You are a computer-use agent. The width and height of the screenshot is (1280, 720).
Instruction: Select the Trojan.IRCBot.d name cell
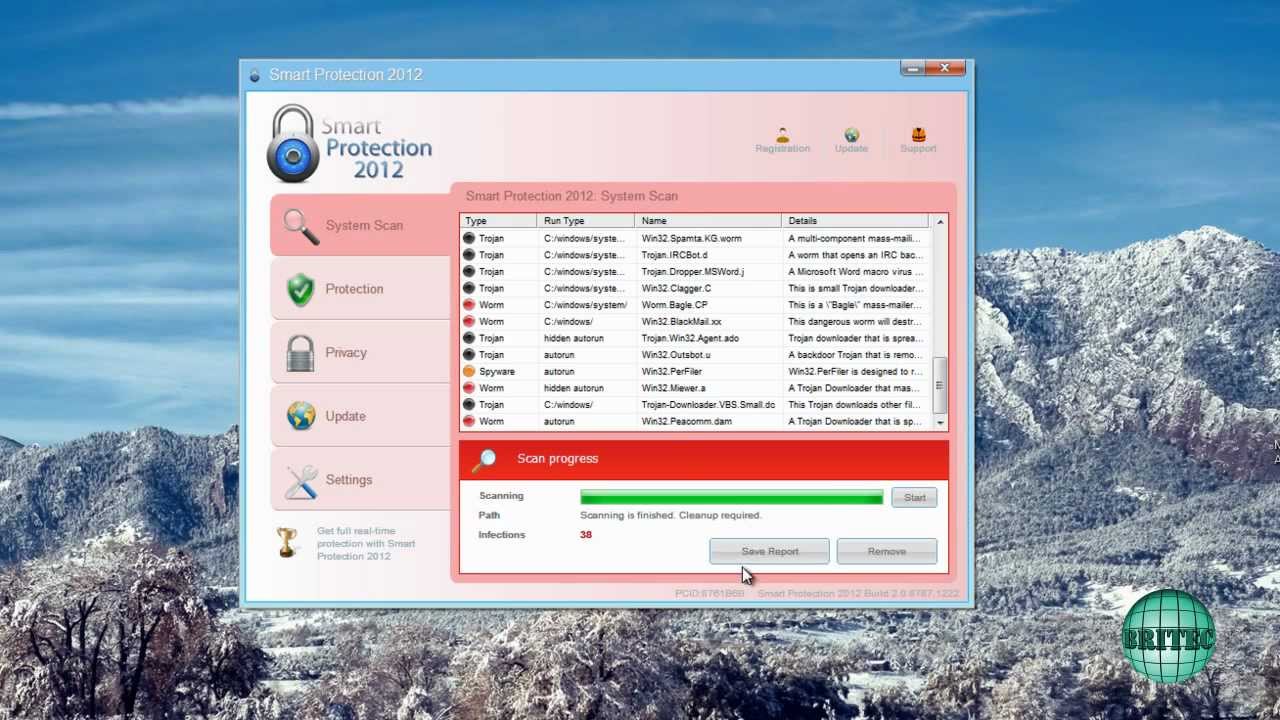tap(674, 255)
